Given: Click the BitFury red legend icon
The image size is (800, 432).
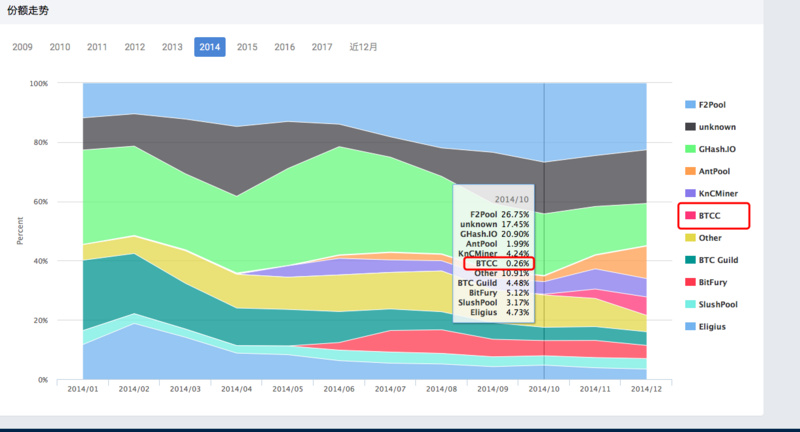Looking at the screenshot, I should pos(690,281).
